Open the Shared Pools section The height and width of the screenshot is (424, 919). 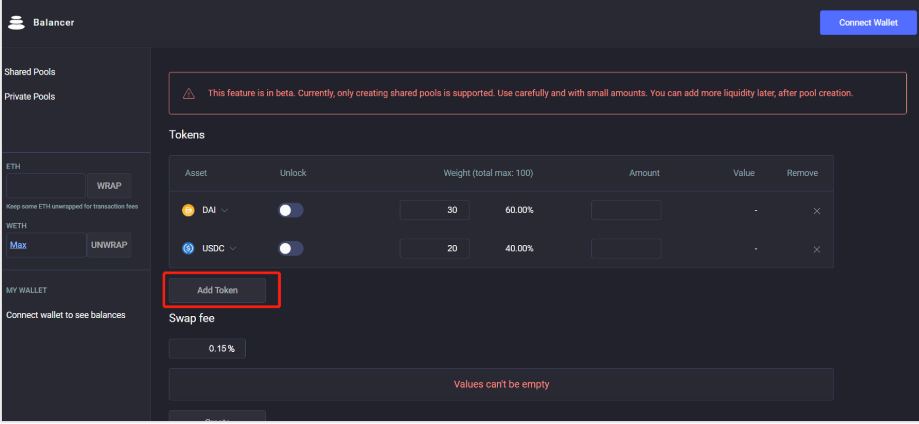[x=30, y=73]
